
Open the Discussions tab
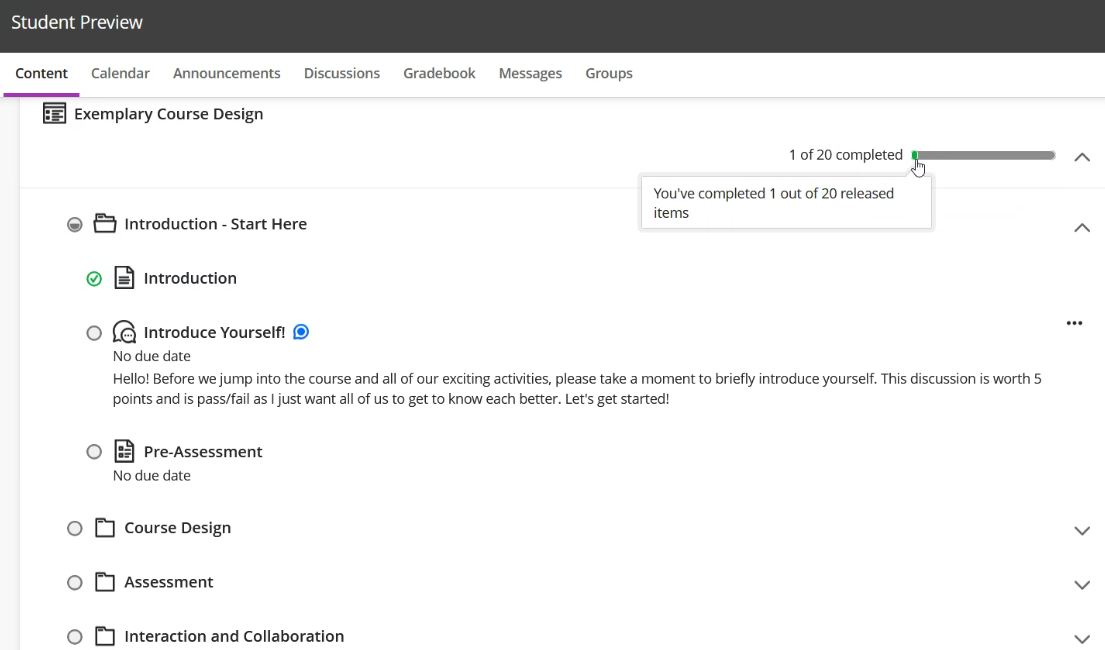[x=341, y=73]
